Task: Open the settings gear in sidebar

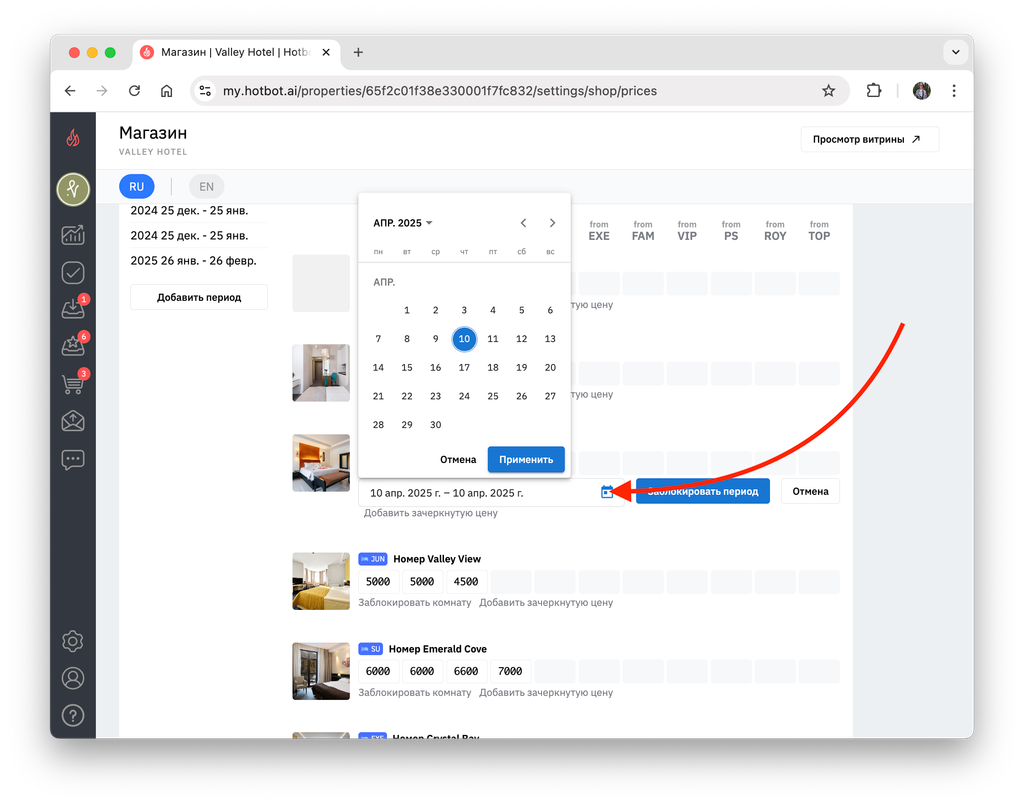Action: 72,641
